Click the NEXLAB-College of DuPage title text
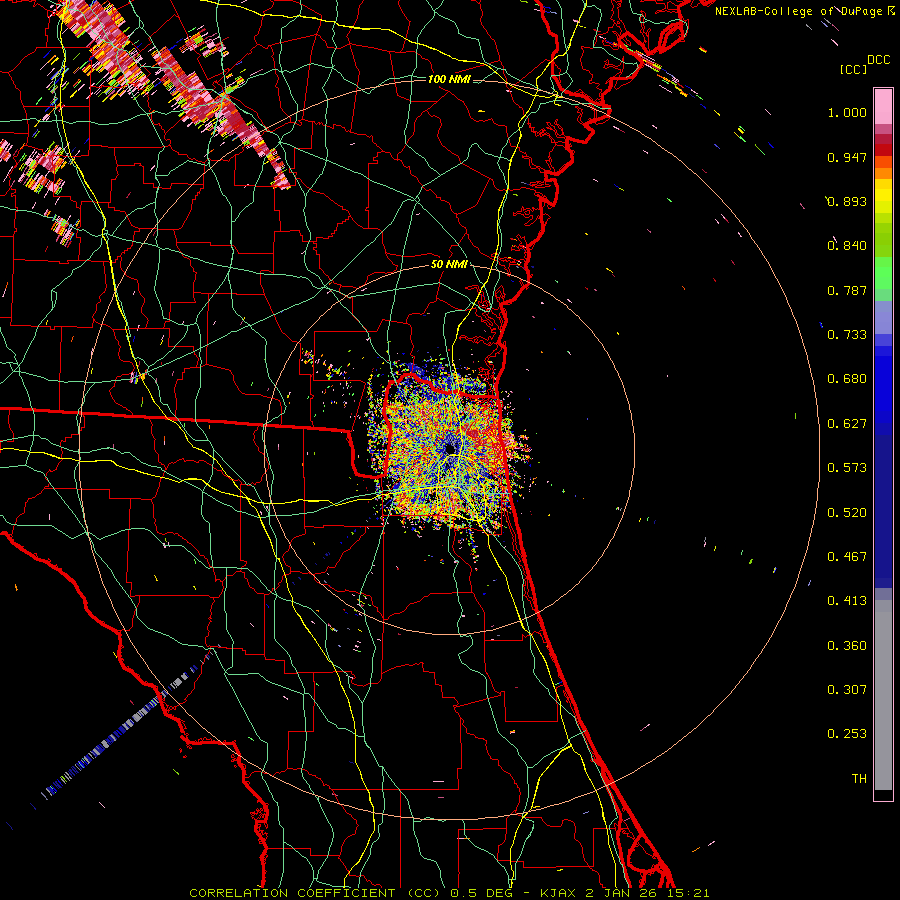The height and width of the screenshot is (900, 900). point(799,11)
